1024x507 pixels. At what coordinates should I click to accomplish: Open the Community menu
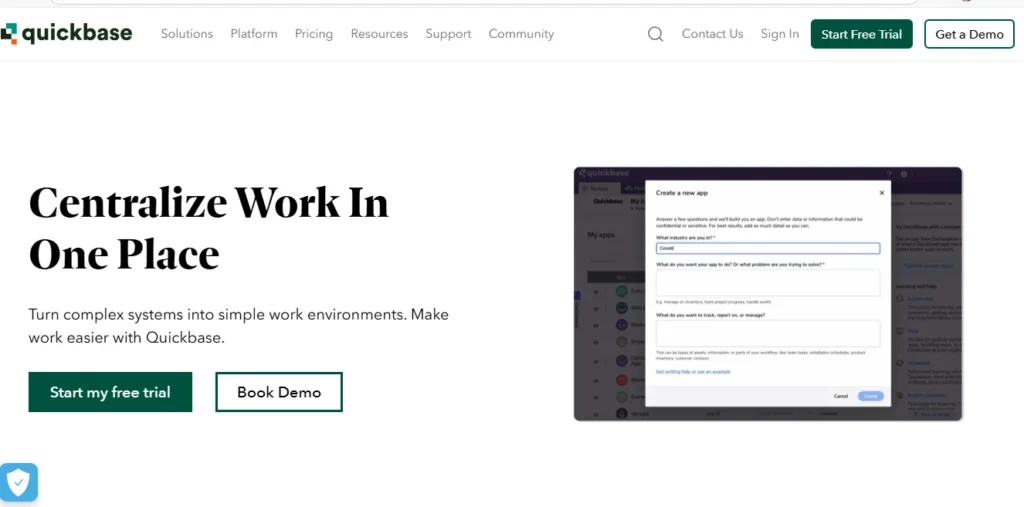(521, 34)
